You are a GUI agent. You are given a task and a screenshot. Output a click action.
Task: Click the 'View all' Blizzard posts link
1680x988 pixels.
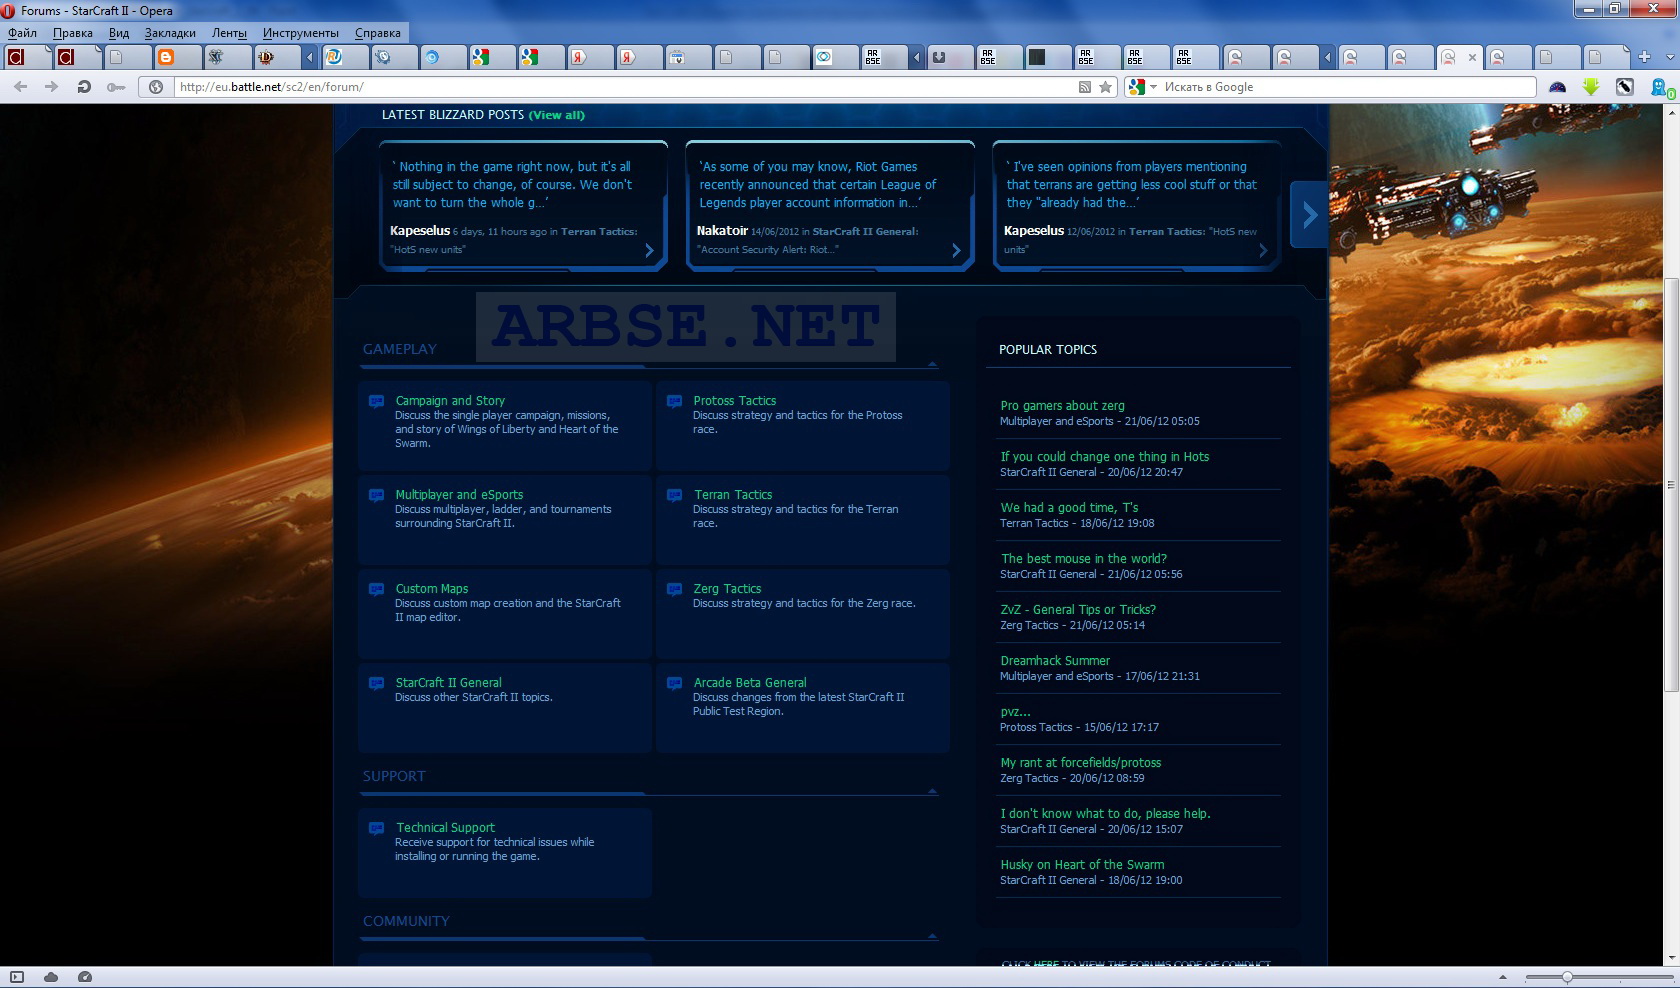(x=557, y=115)
